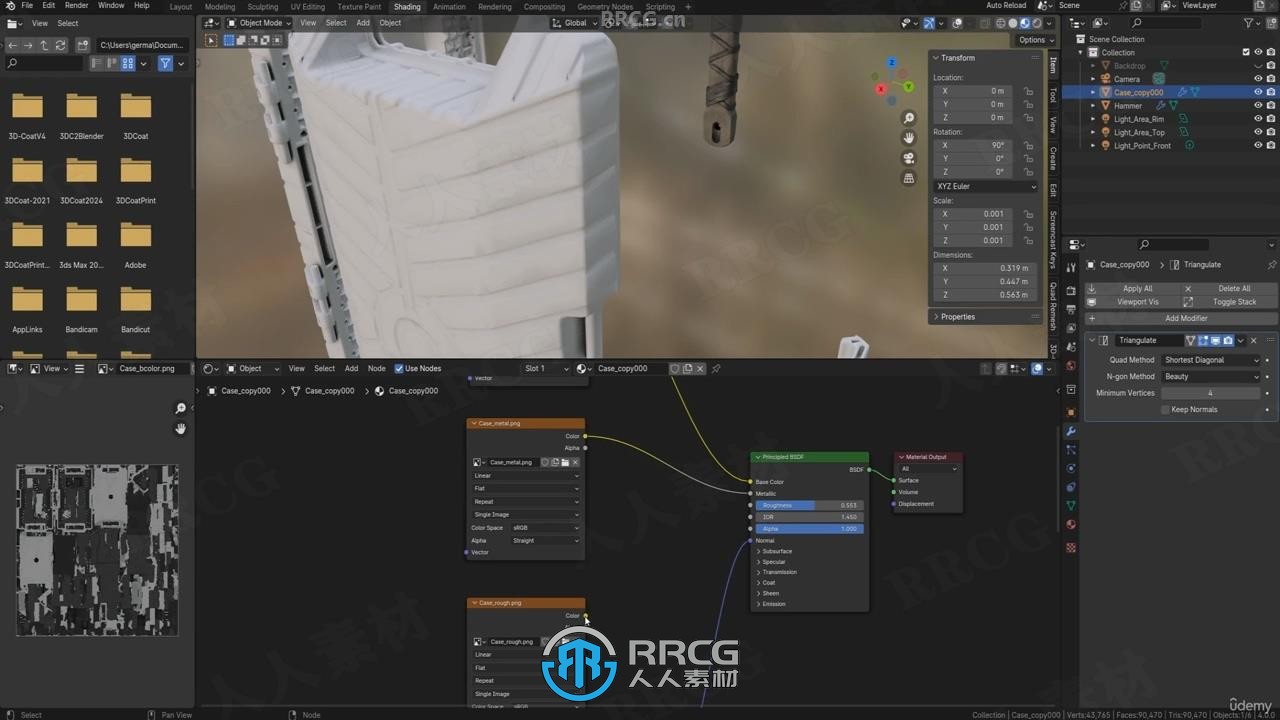The width and height of the screenshot is (1280, 720).
Task: Switch to the Texture Paint workspace
Action: click(x=359, y=7)
